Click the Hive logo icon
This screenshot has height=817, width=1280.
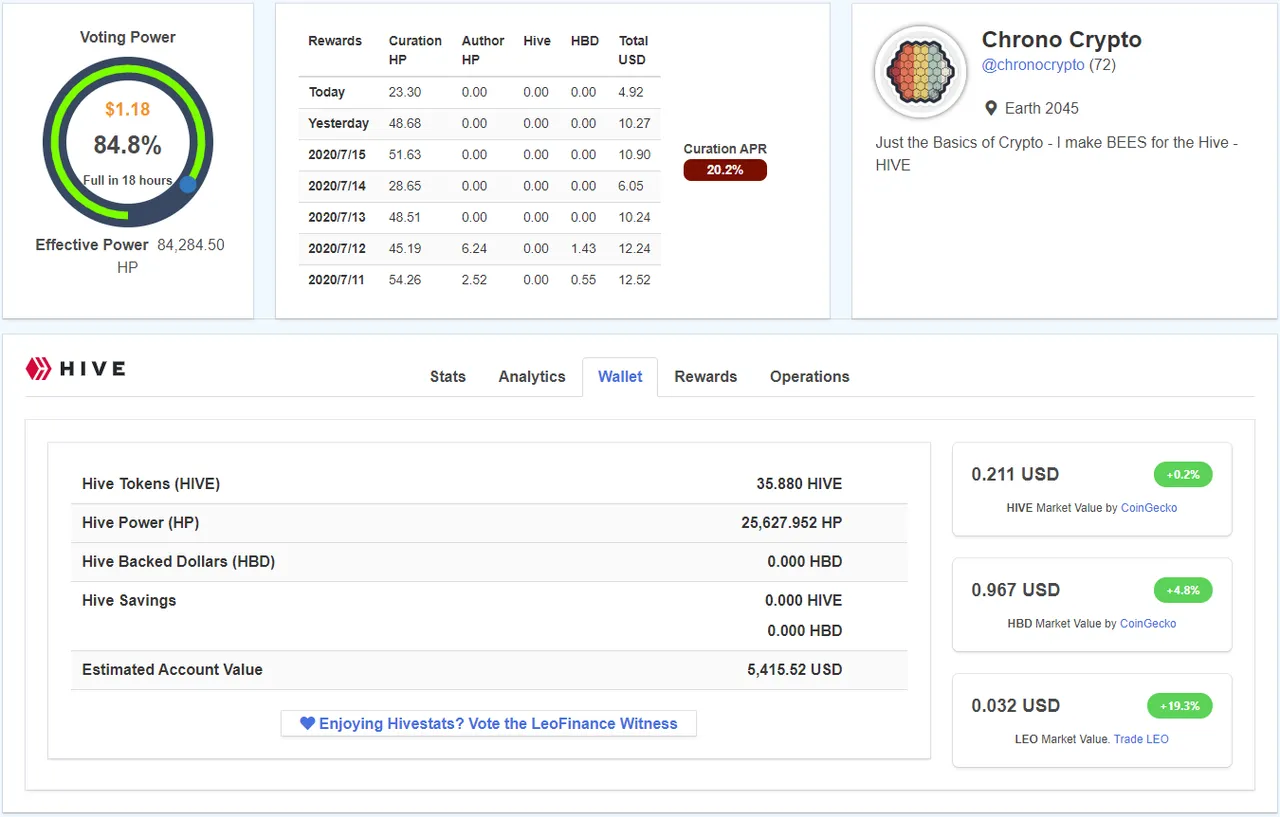pyautogui.click(x=38, y=369)
